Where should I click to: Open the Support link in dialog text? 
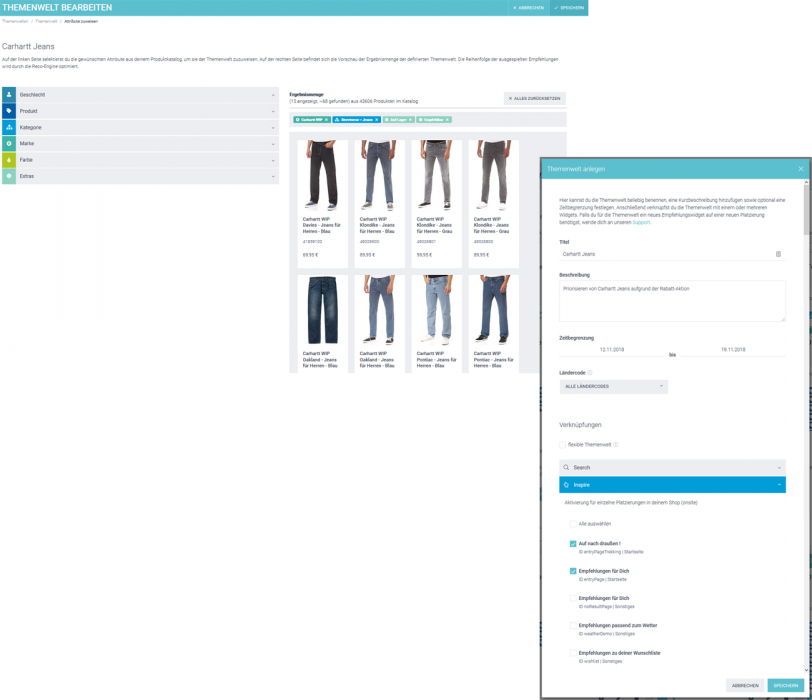pyautogui.click(x=641, y=222)
